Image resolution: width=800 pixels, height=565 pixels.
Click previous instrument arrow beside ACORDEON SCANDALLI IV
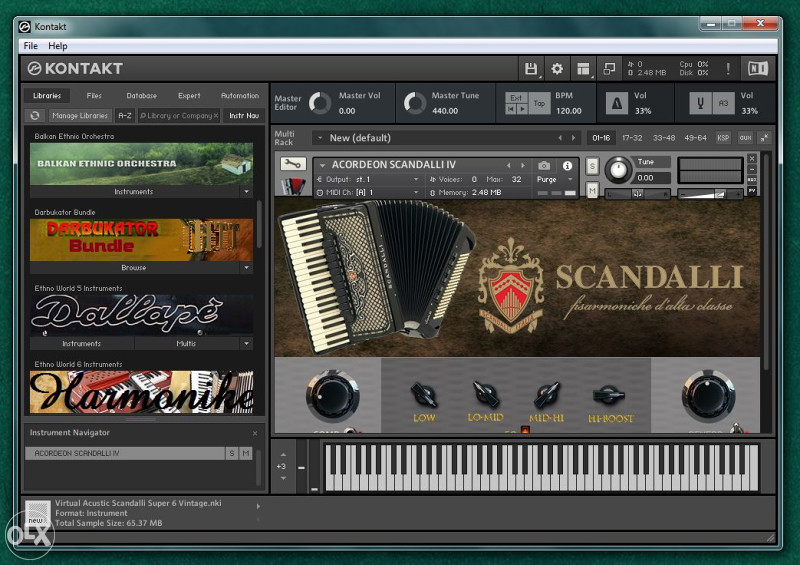508,165
